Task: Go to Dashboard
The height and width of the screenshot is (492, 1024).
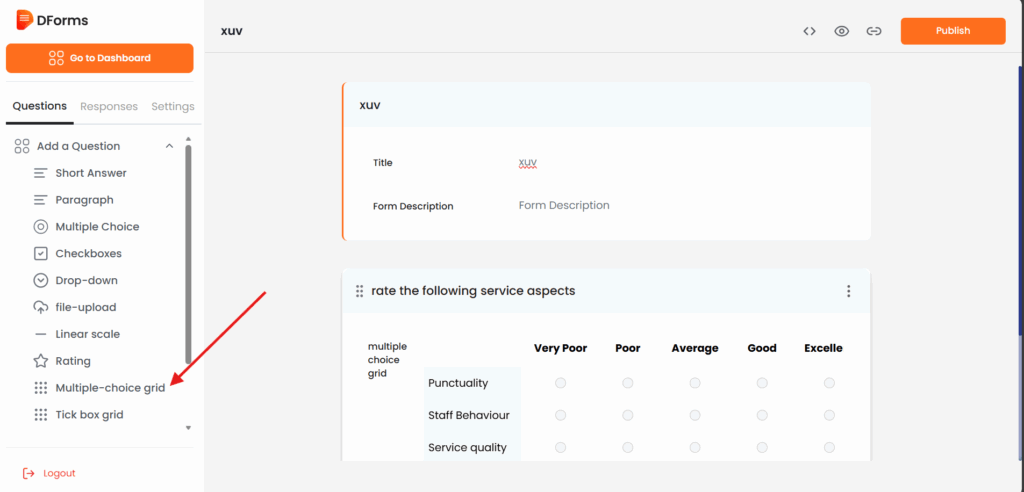Action: pos(100,58)
